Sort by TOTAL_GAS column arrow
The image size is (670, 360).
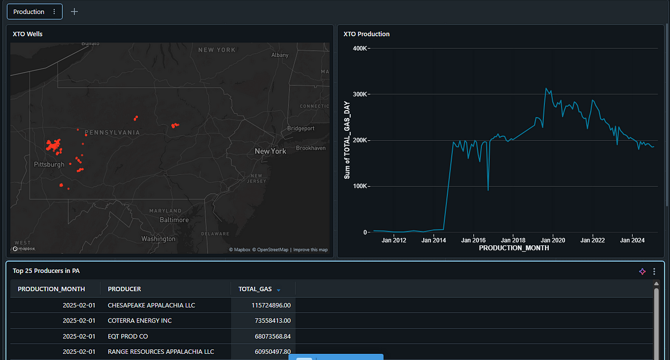(x=279, y=290)
